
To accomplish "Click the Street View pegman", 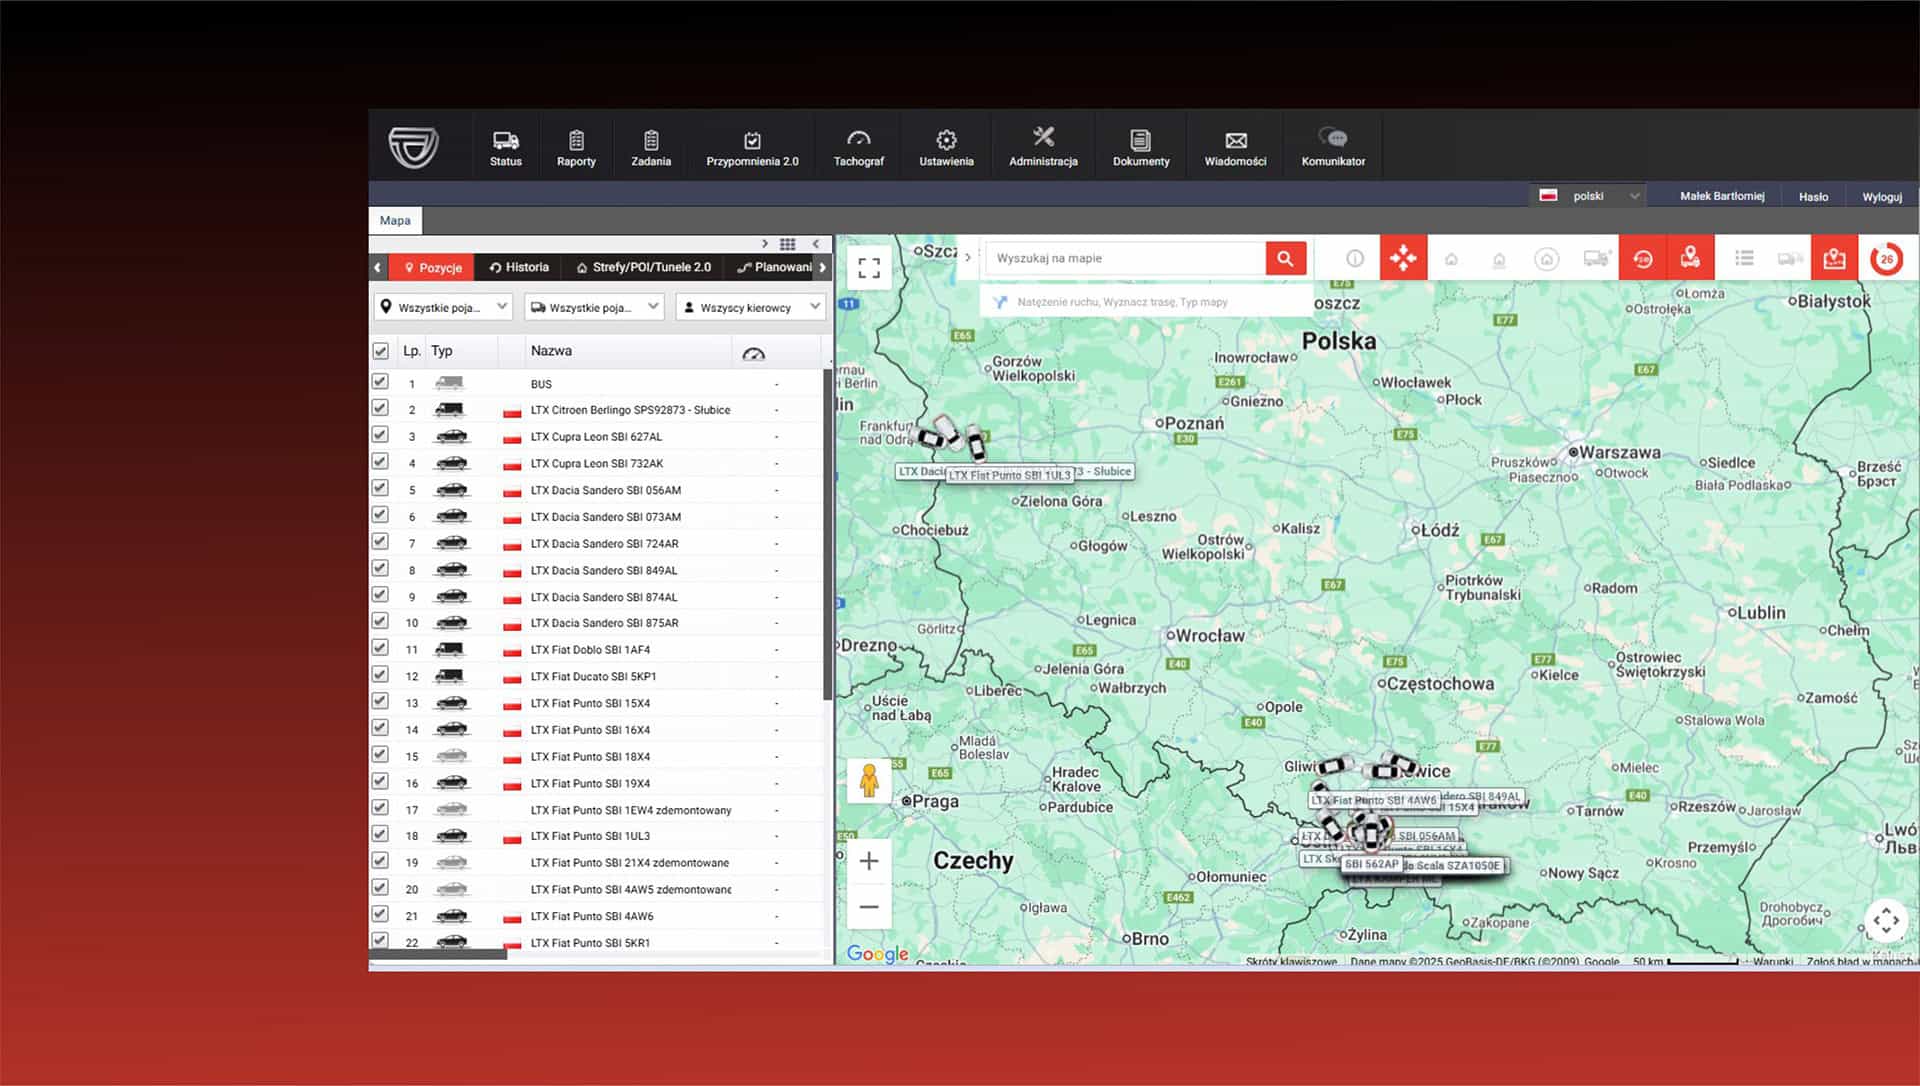I will tap(869, 778).
